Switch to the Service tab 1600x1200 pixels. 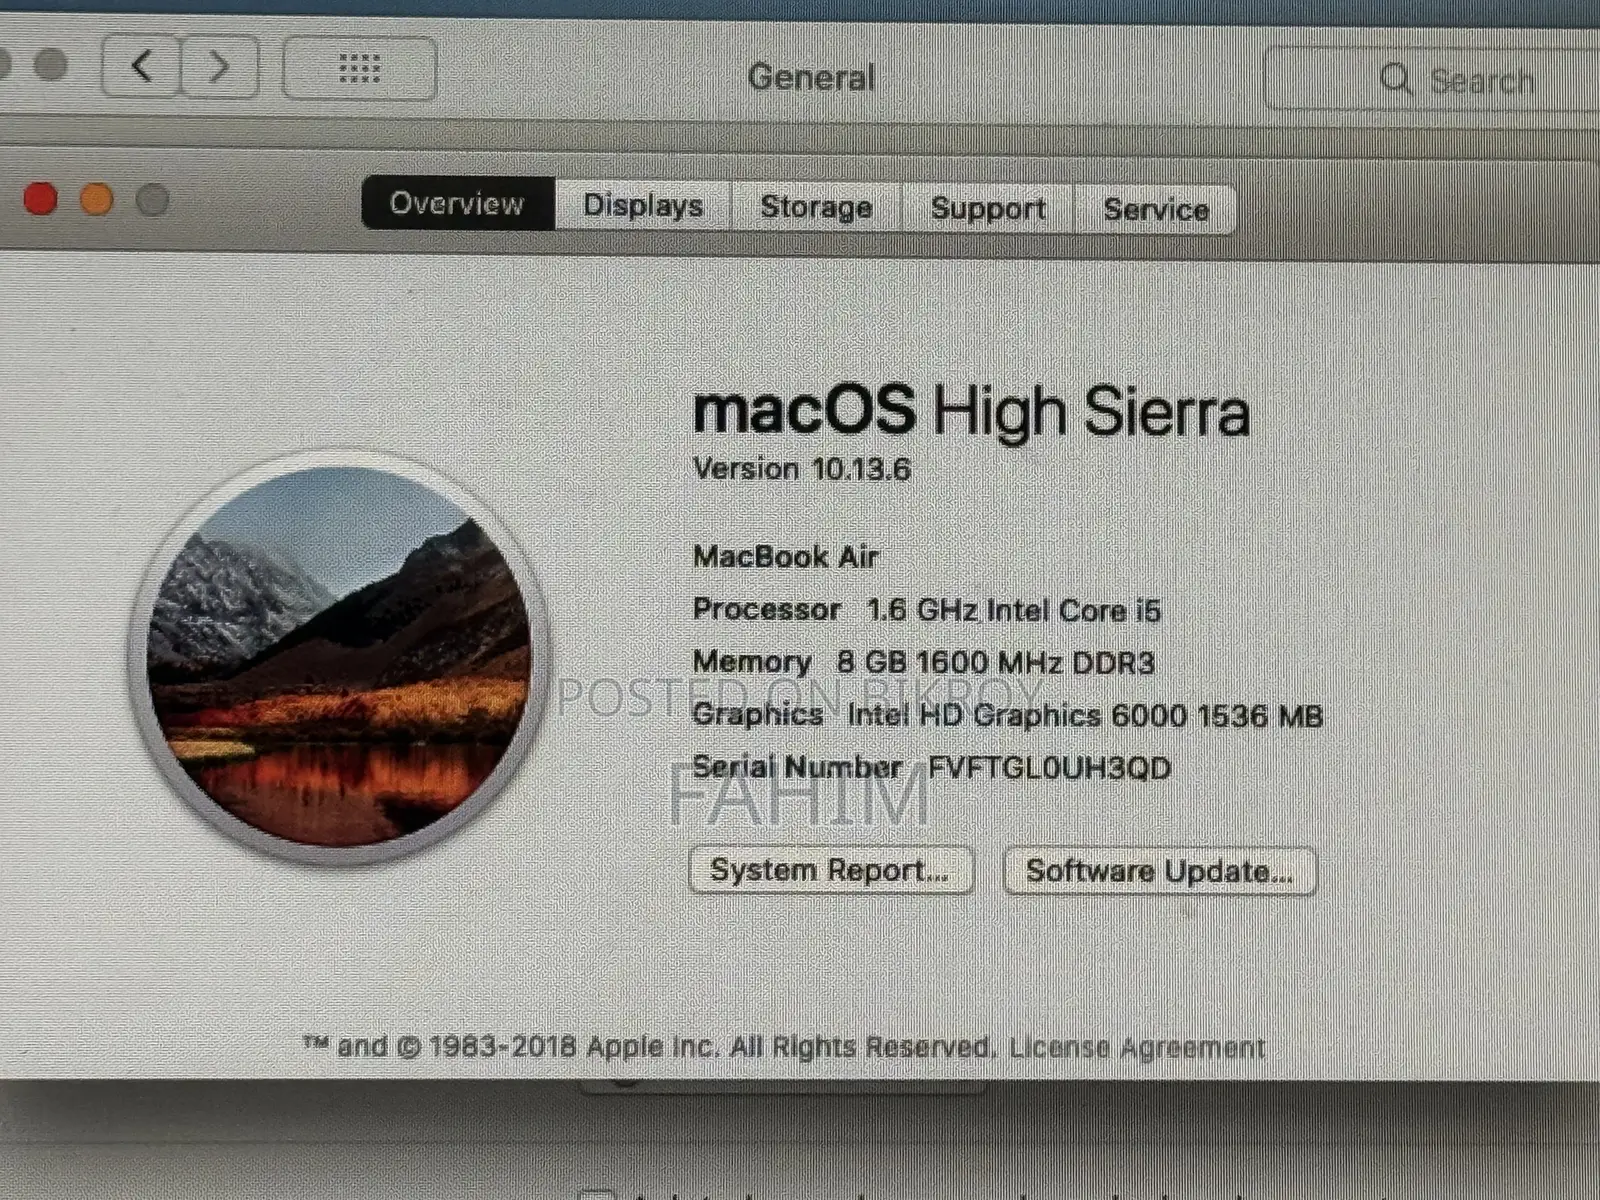click(x=1155, y=209)
